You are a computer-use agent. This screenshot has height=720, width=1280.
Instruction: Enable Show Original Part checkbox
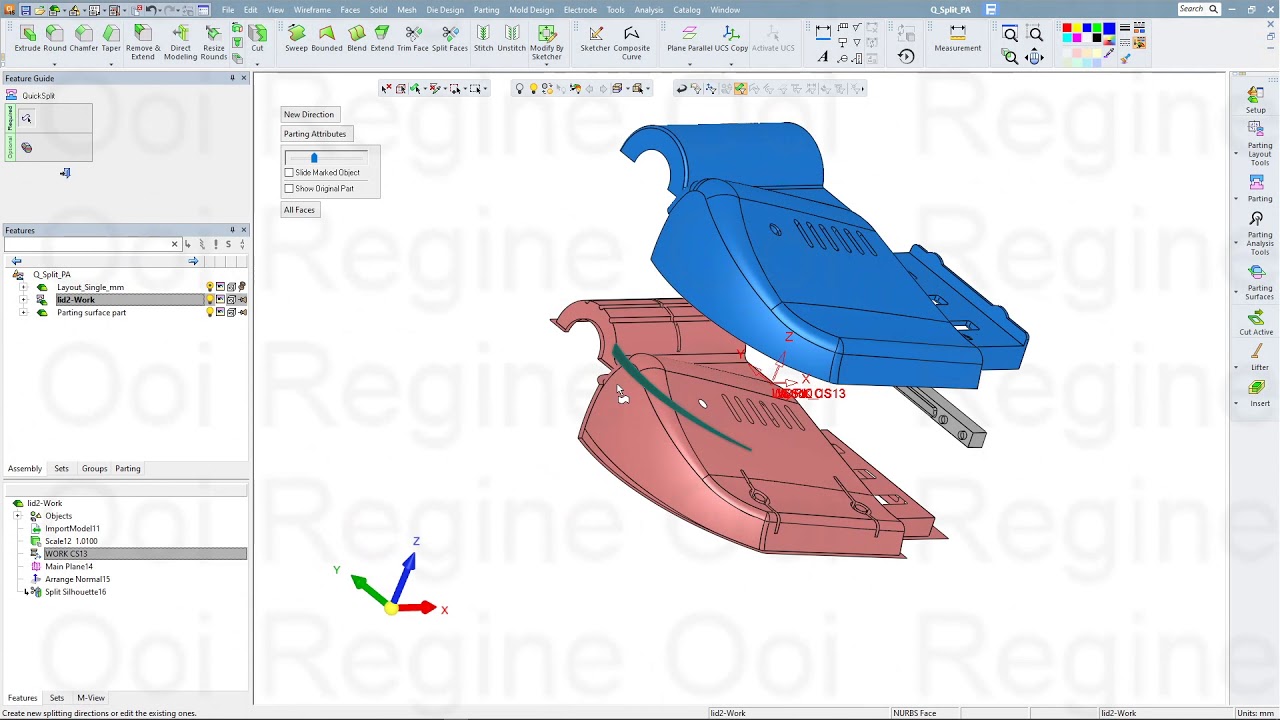[x=289, y=188]
